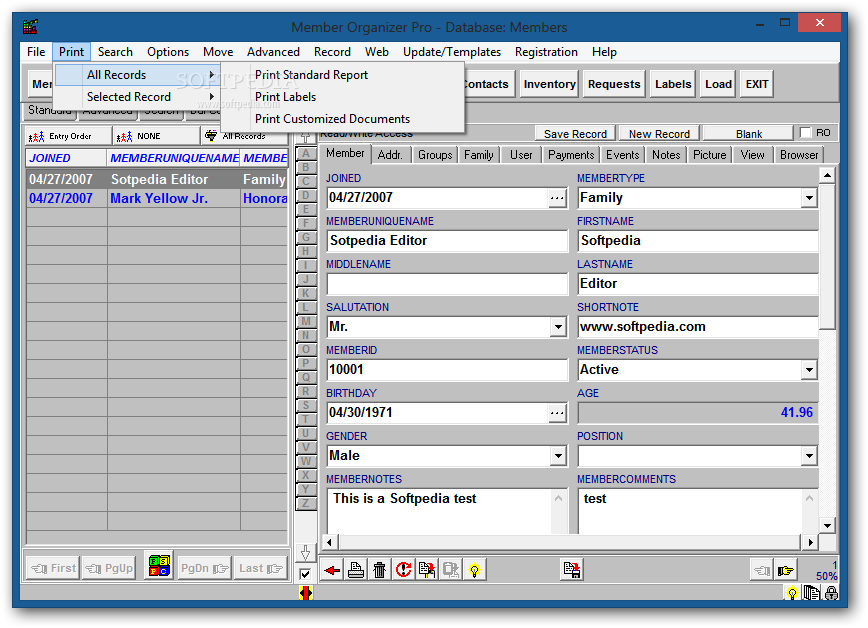This screenshot has width=868, height=628.
Task: Select the Mark Yellow Jr. row
Action: tap(158, 198)
